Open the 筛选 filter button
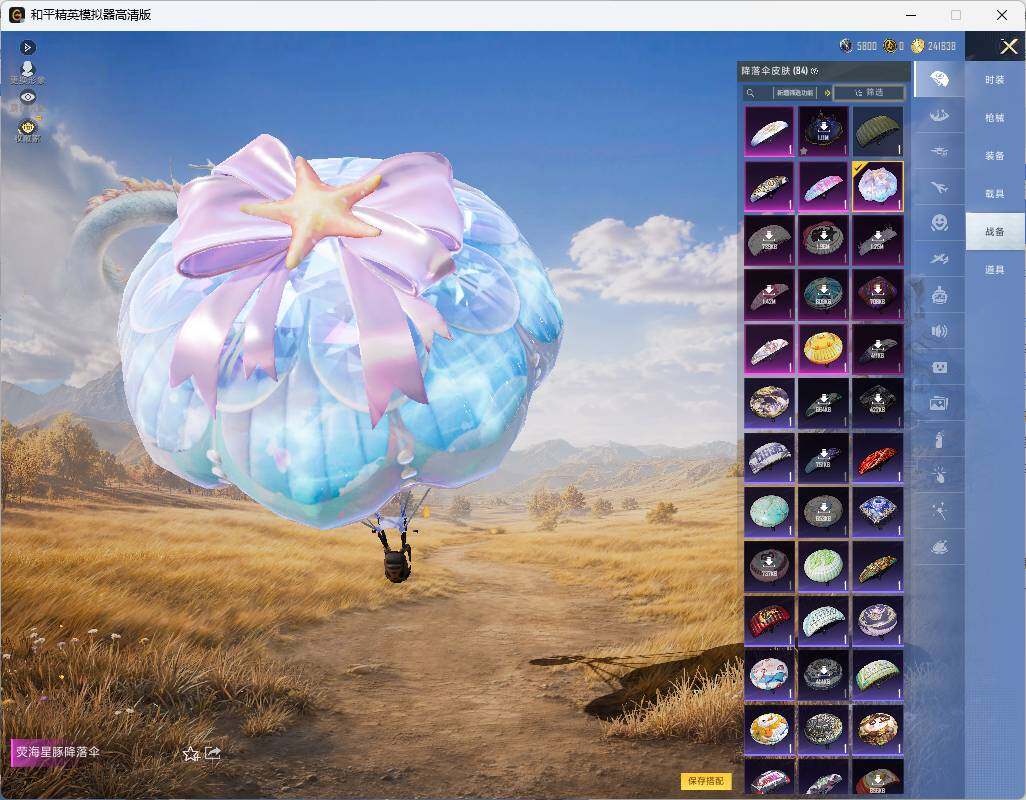This screenshot has width=1026, height=800. (869, 93)
